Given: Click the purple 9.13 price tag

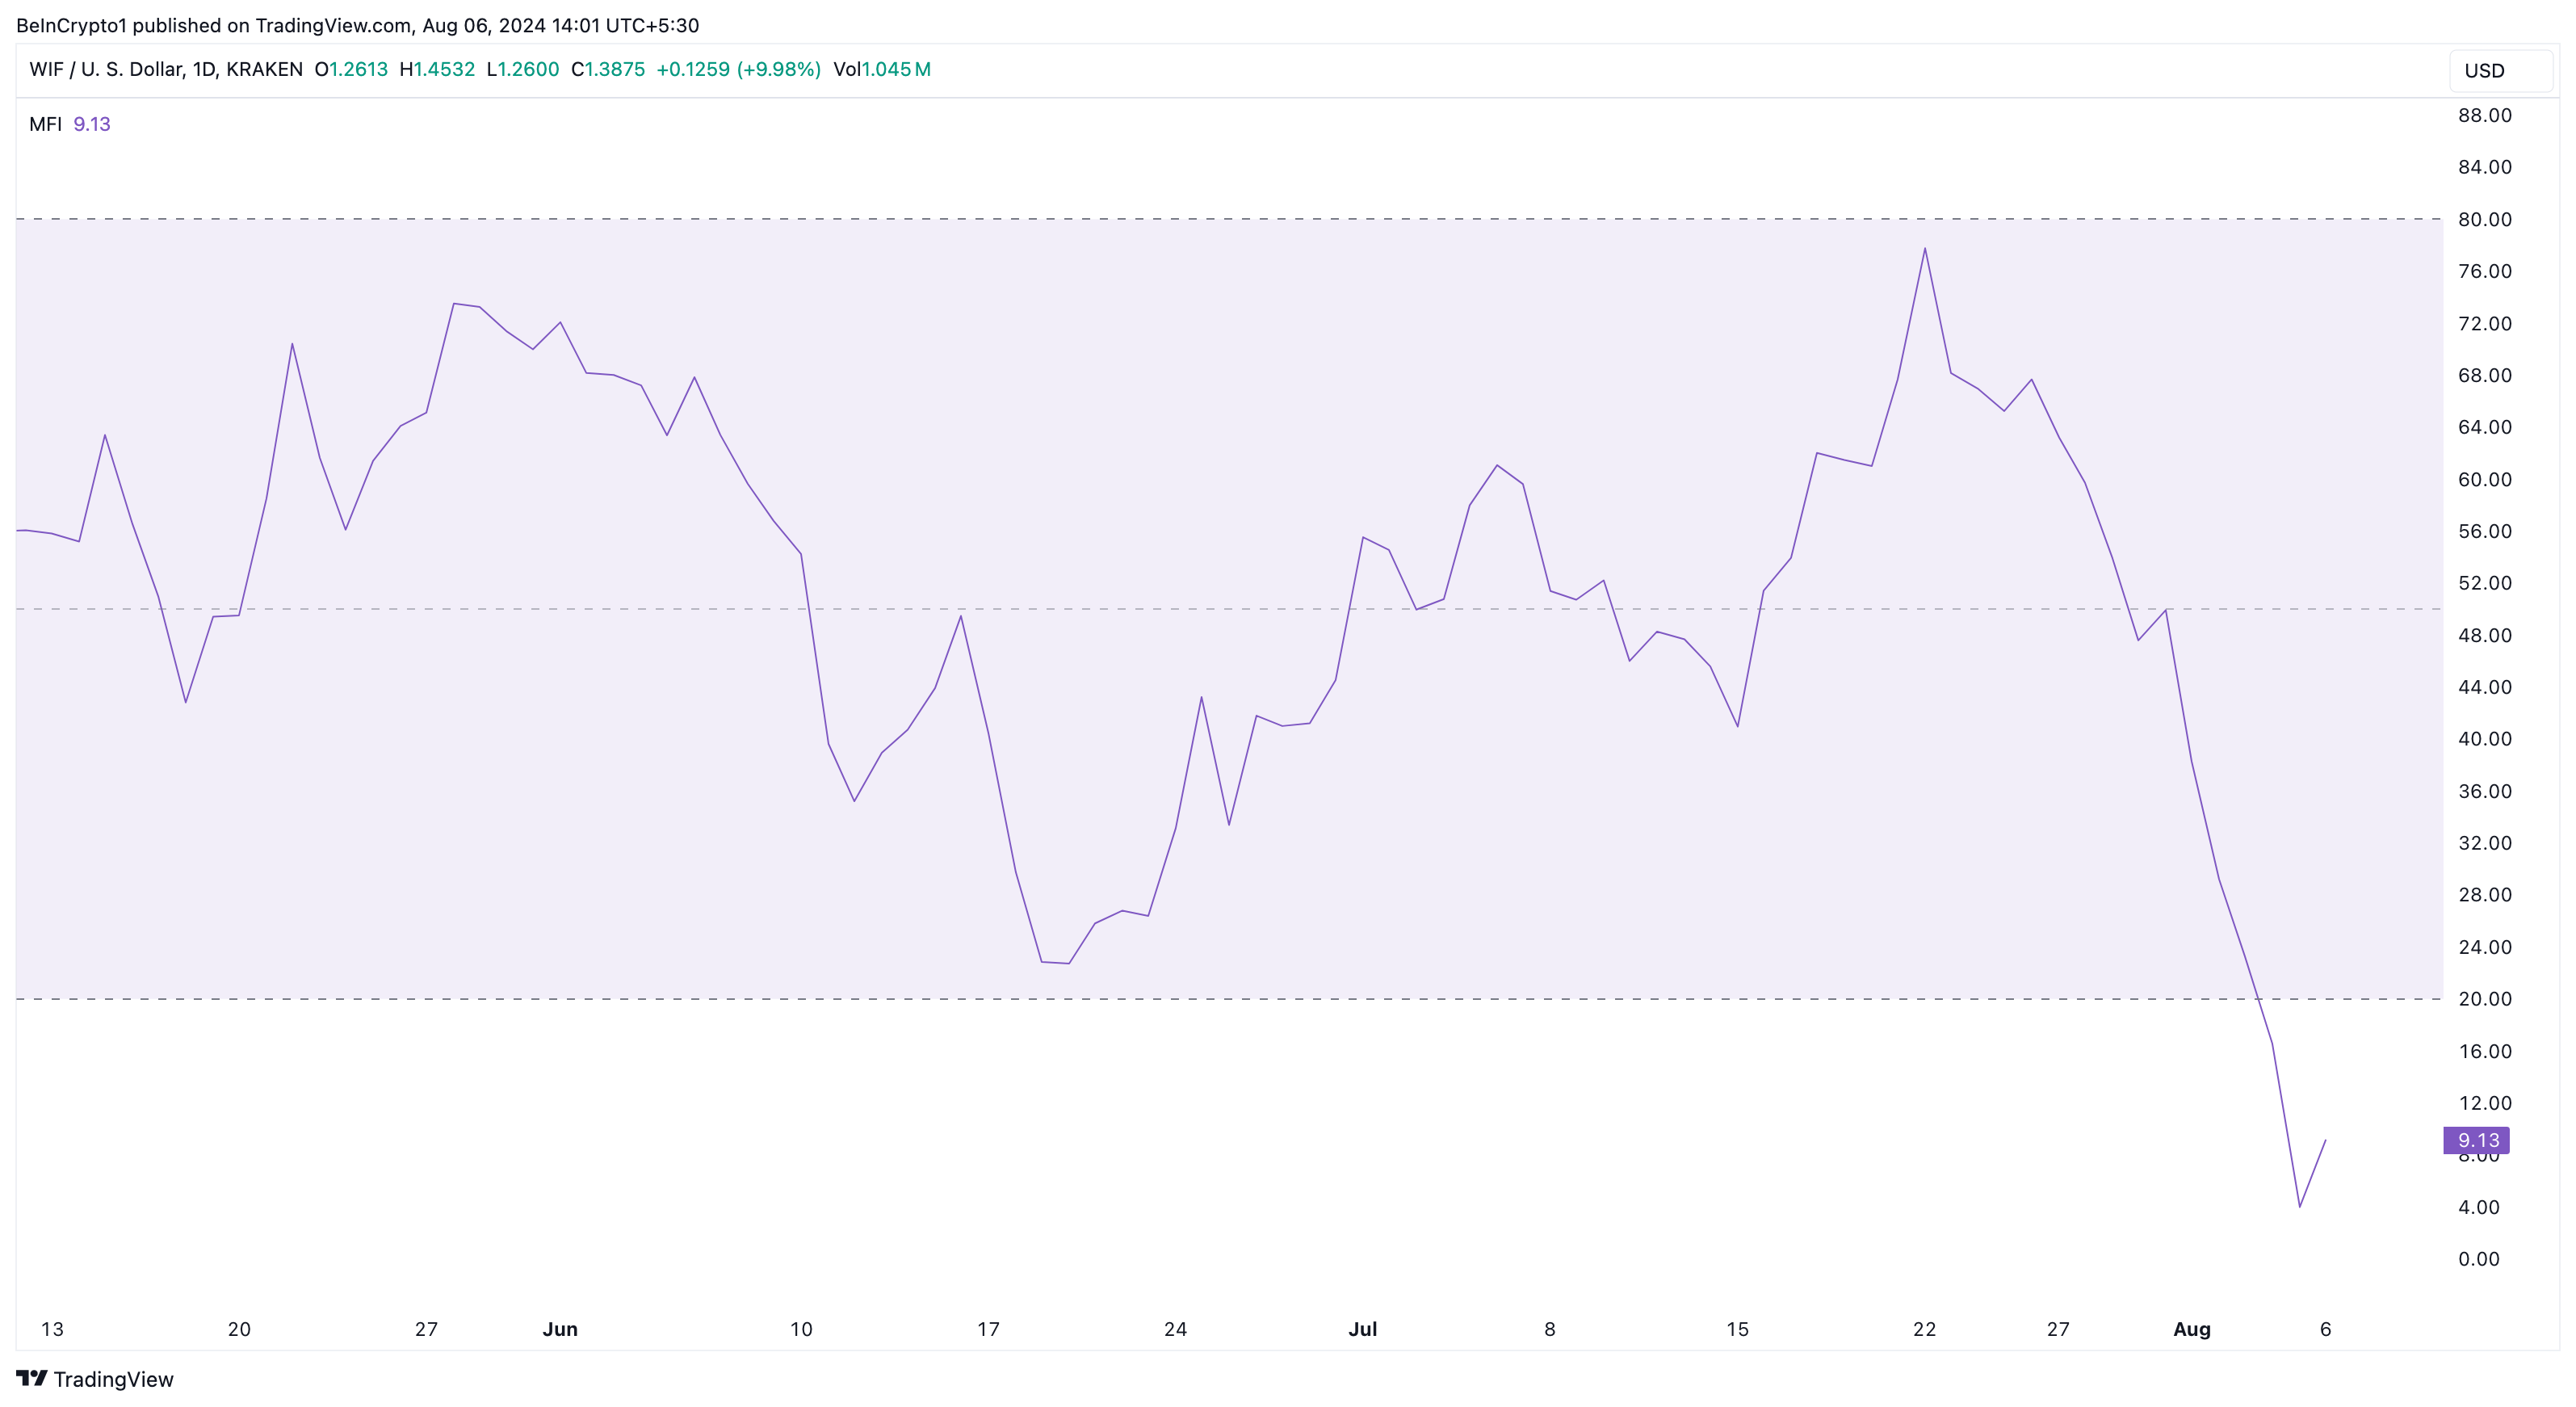Looking at the screenshot, I should point(2476,1140).
